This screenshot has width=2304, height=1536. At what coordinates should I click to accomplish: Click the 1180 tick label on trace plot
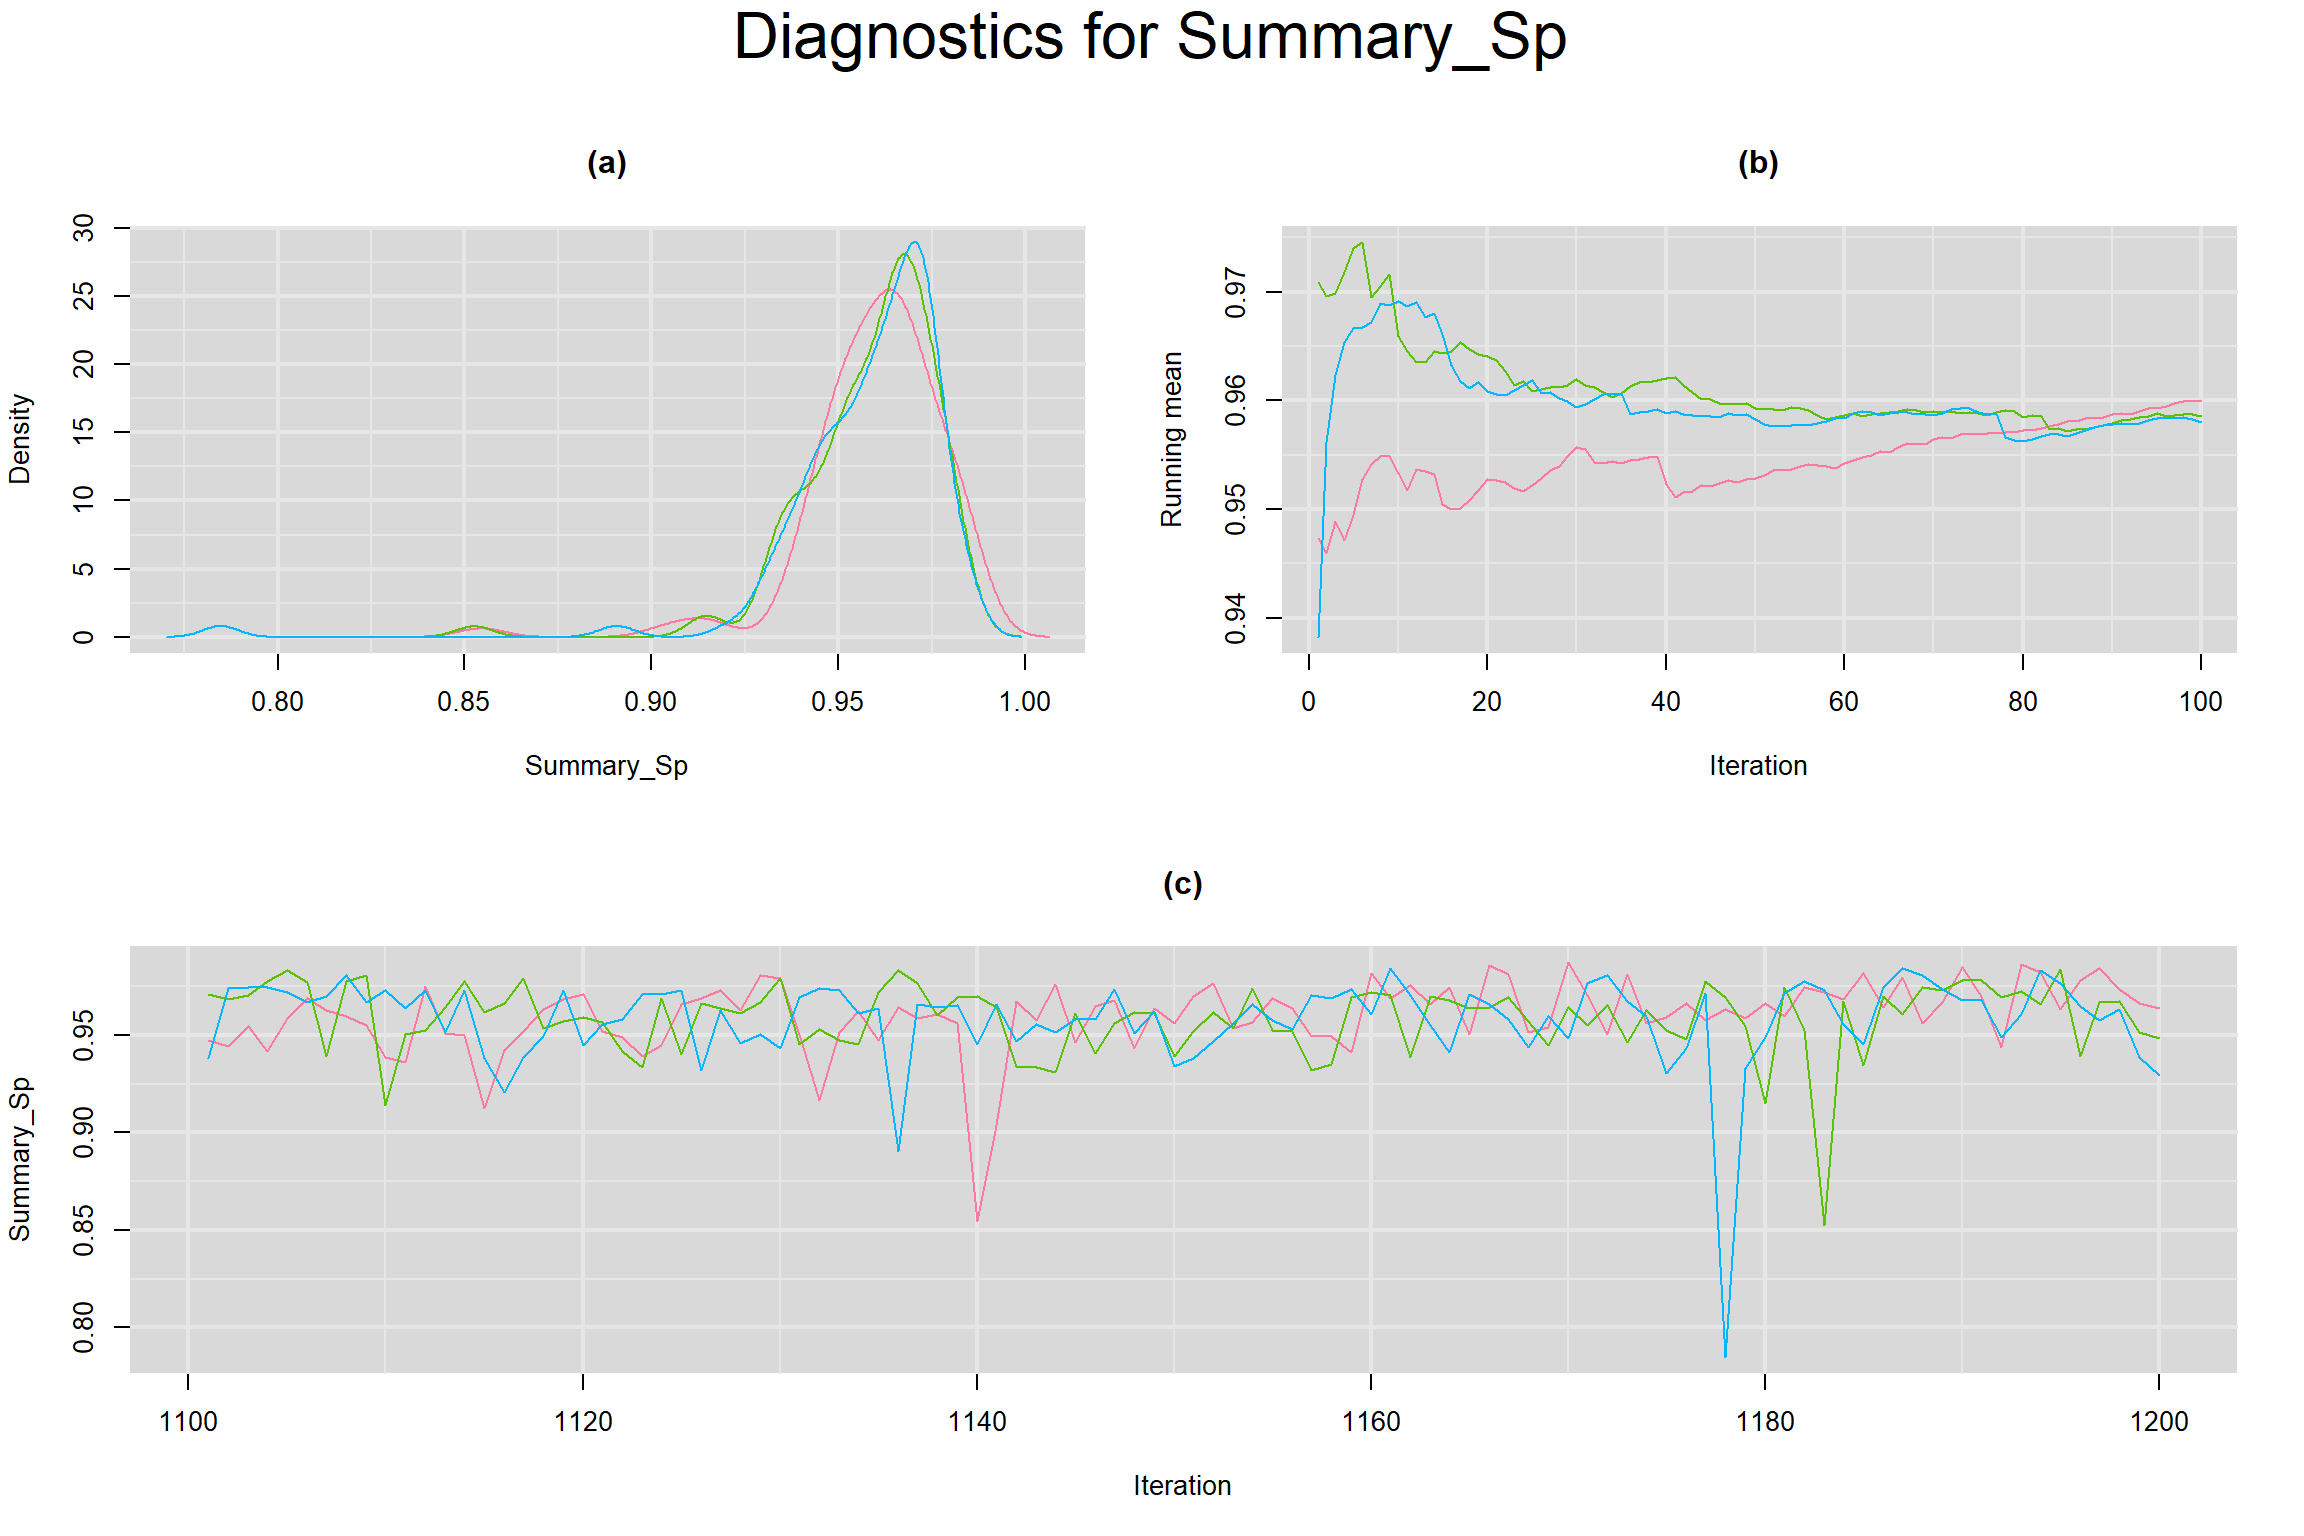(x=1765, y=1421)
